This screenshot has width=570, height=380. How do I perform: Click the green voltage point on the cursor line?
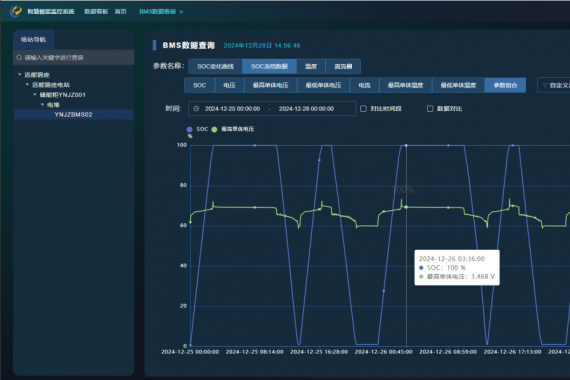[406, 207]
